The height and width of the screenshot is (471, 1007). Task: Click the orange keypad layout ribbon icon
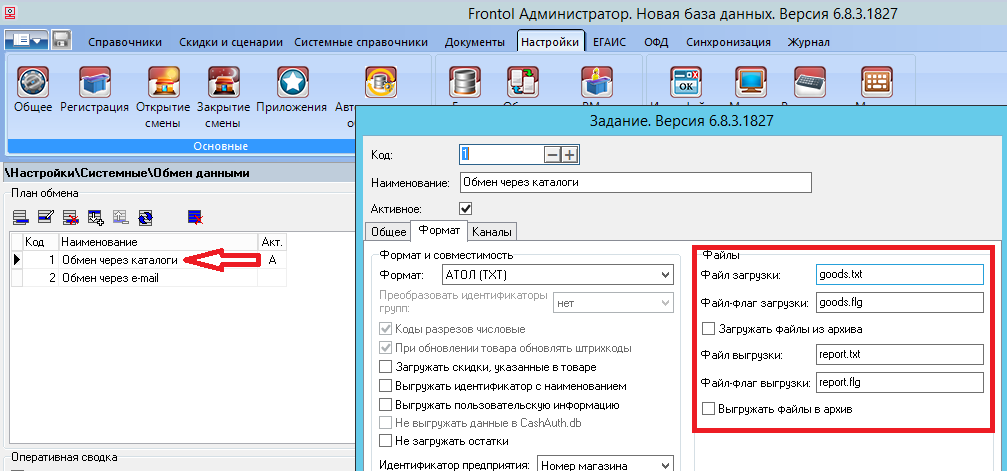click(x=877, y=82)
